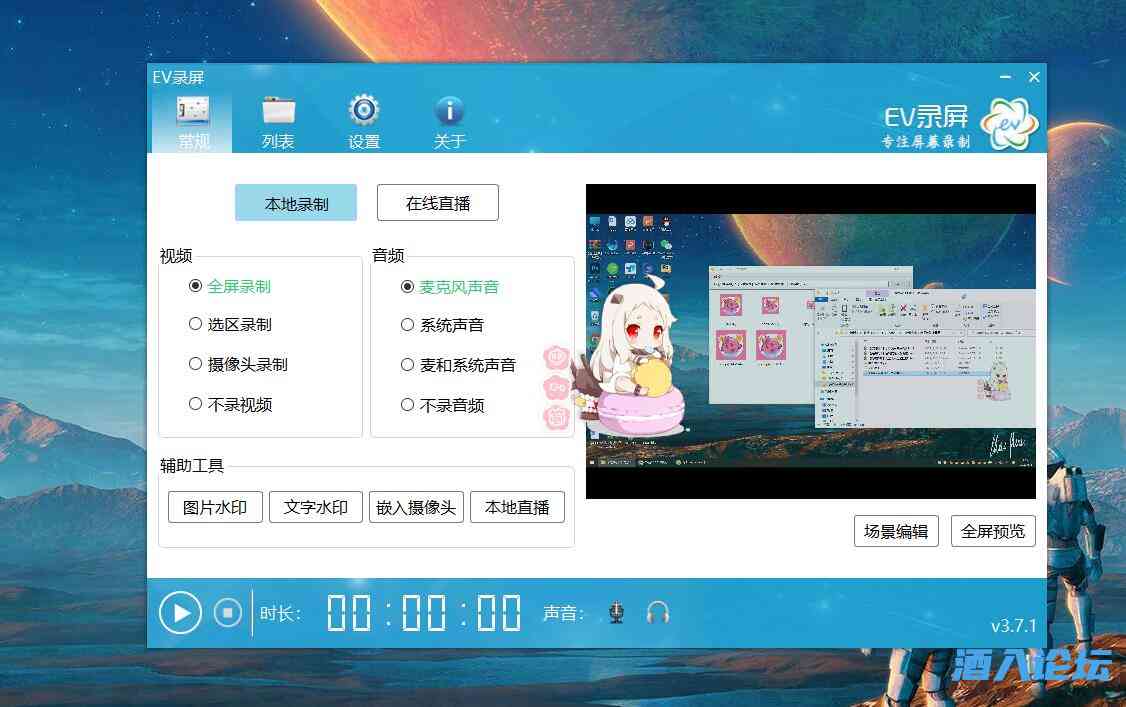The height and width of the screenshot is (707, 1126).
Task: Choose 摄像头录制 radio option
Action: coord(238,365)
